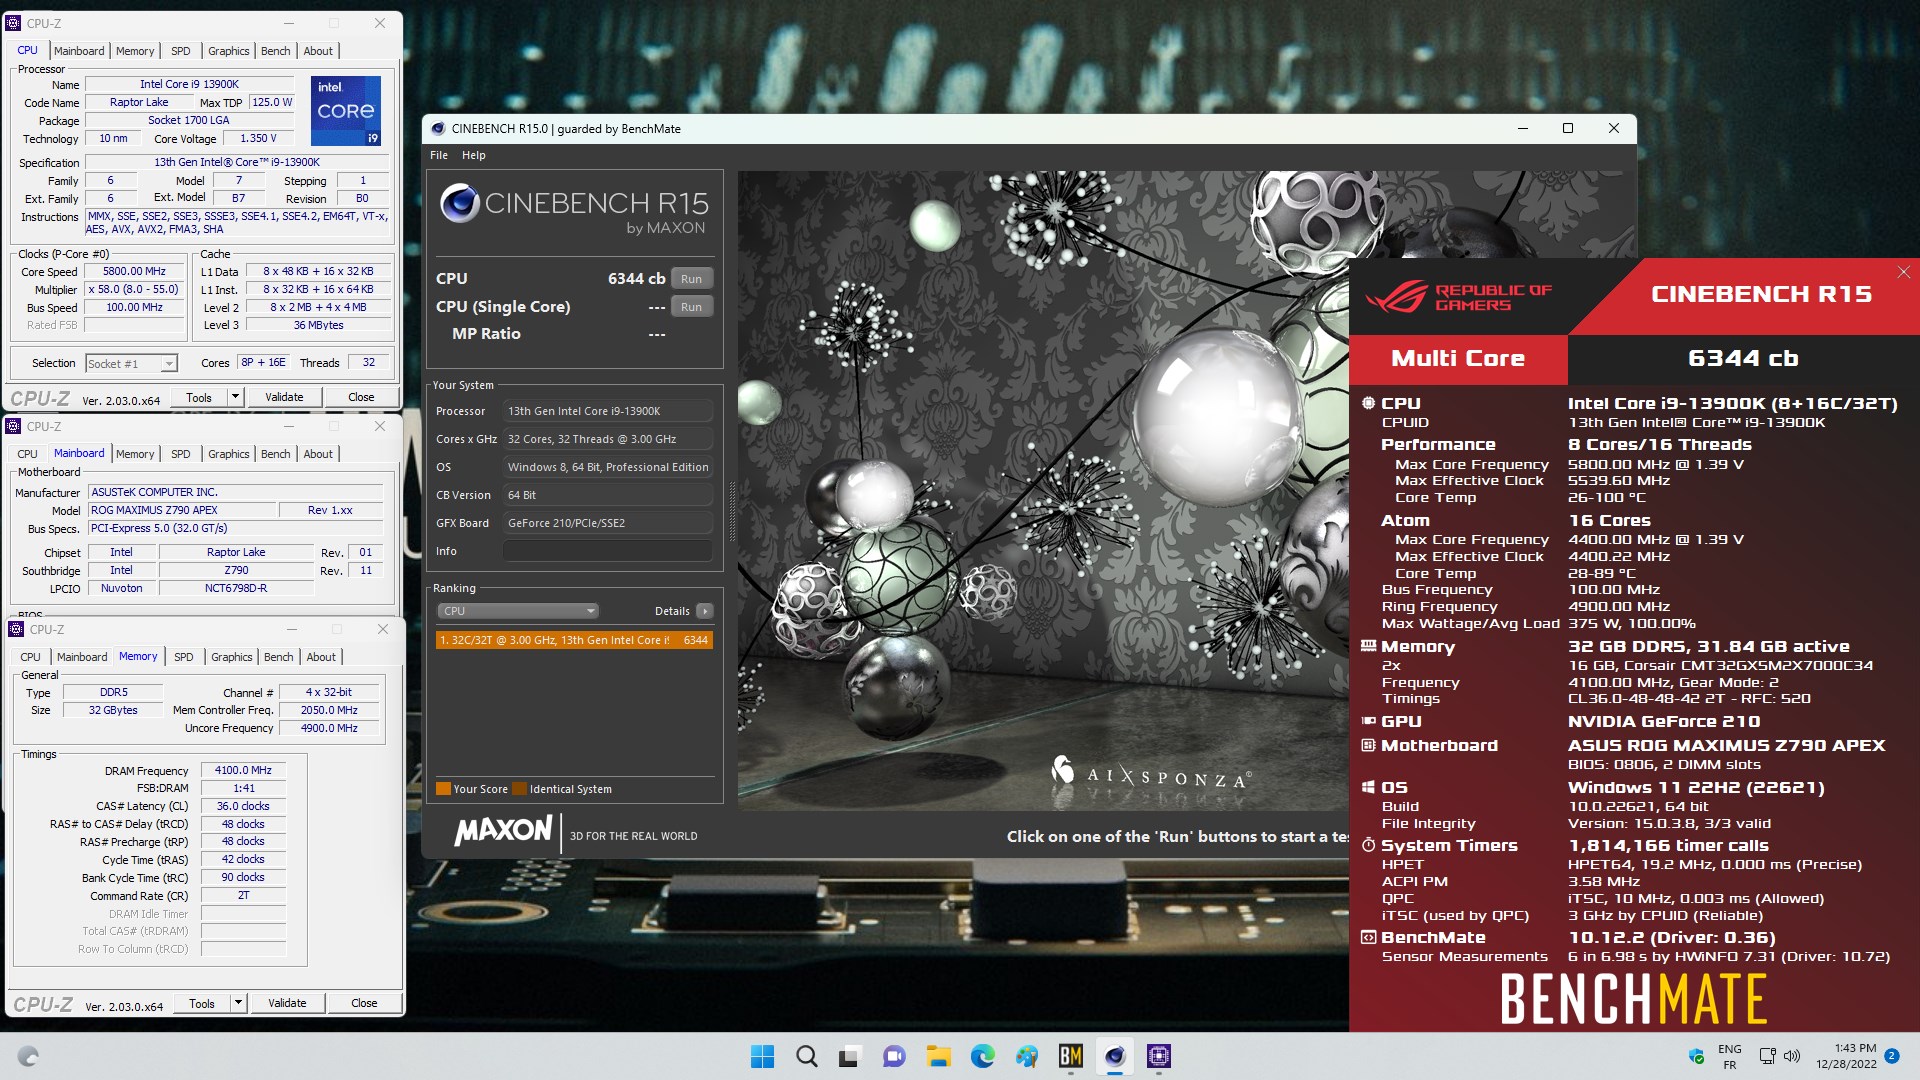
Task: Select SPD tab in top CPU-Z window
Action: [180, 51]
